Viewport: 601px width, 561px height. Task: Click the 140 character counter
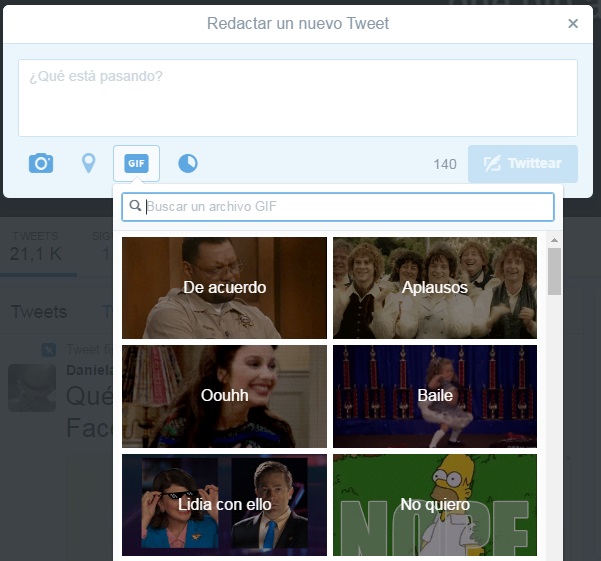tap(445, 164)
